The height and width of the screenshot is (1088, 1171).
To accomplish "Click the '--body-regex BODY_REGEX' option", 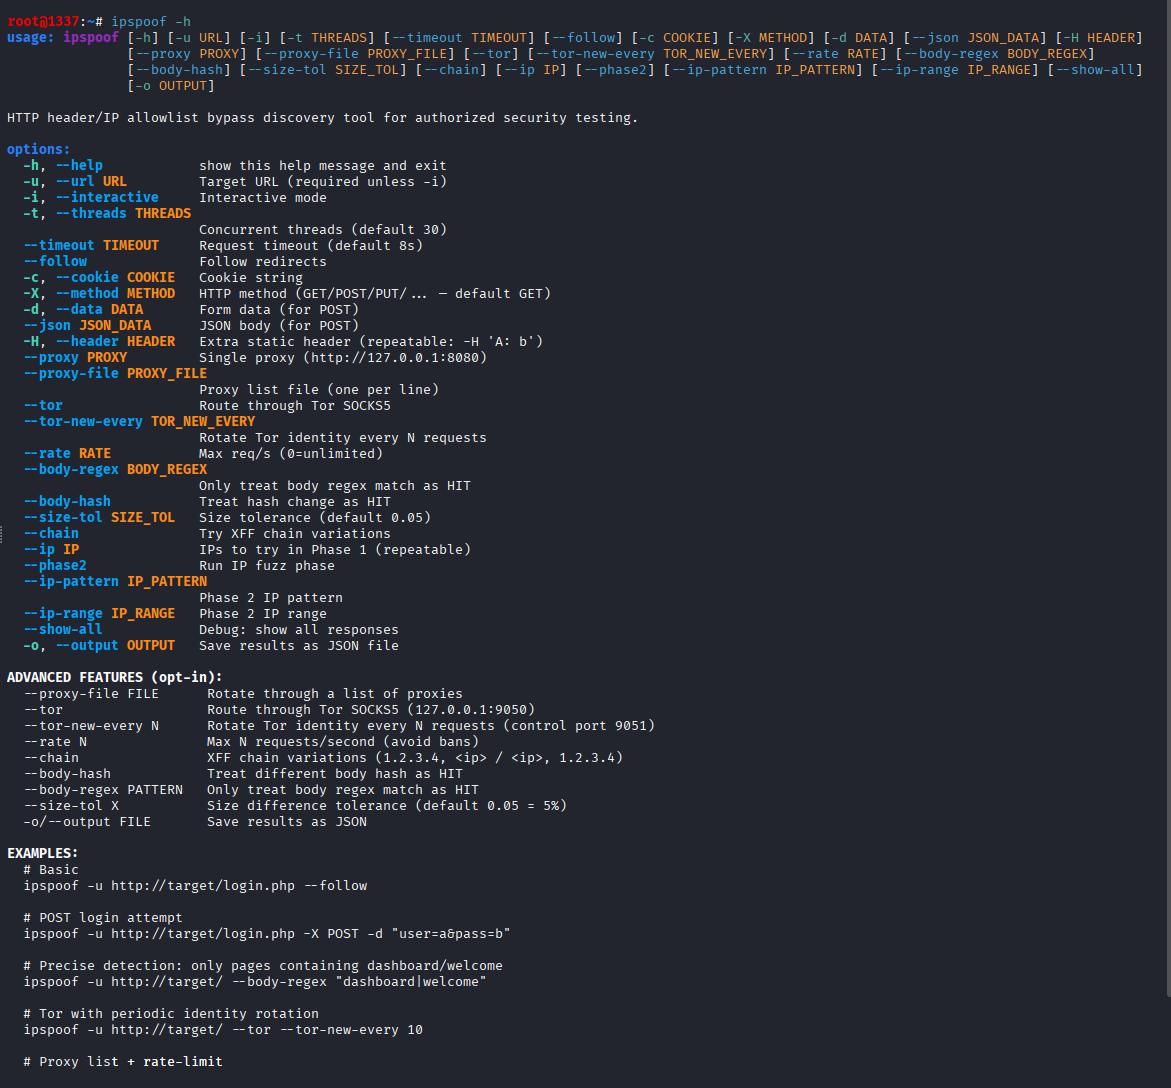I will (115, 470).
